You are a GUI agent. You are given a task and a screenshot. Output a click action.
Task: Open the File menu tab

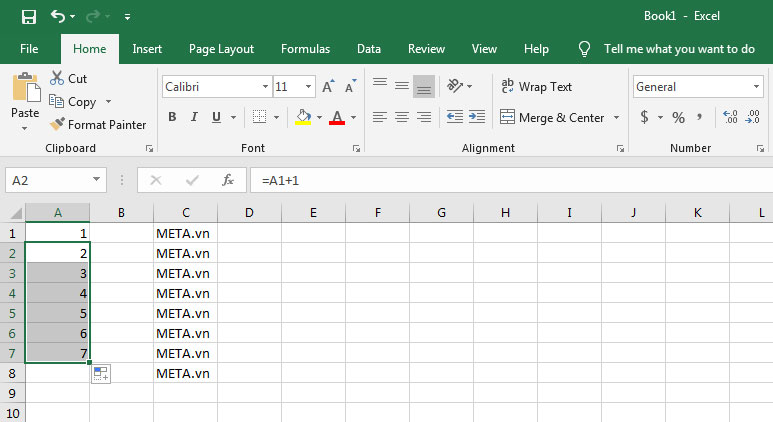[x=29, y=49]
